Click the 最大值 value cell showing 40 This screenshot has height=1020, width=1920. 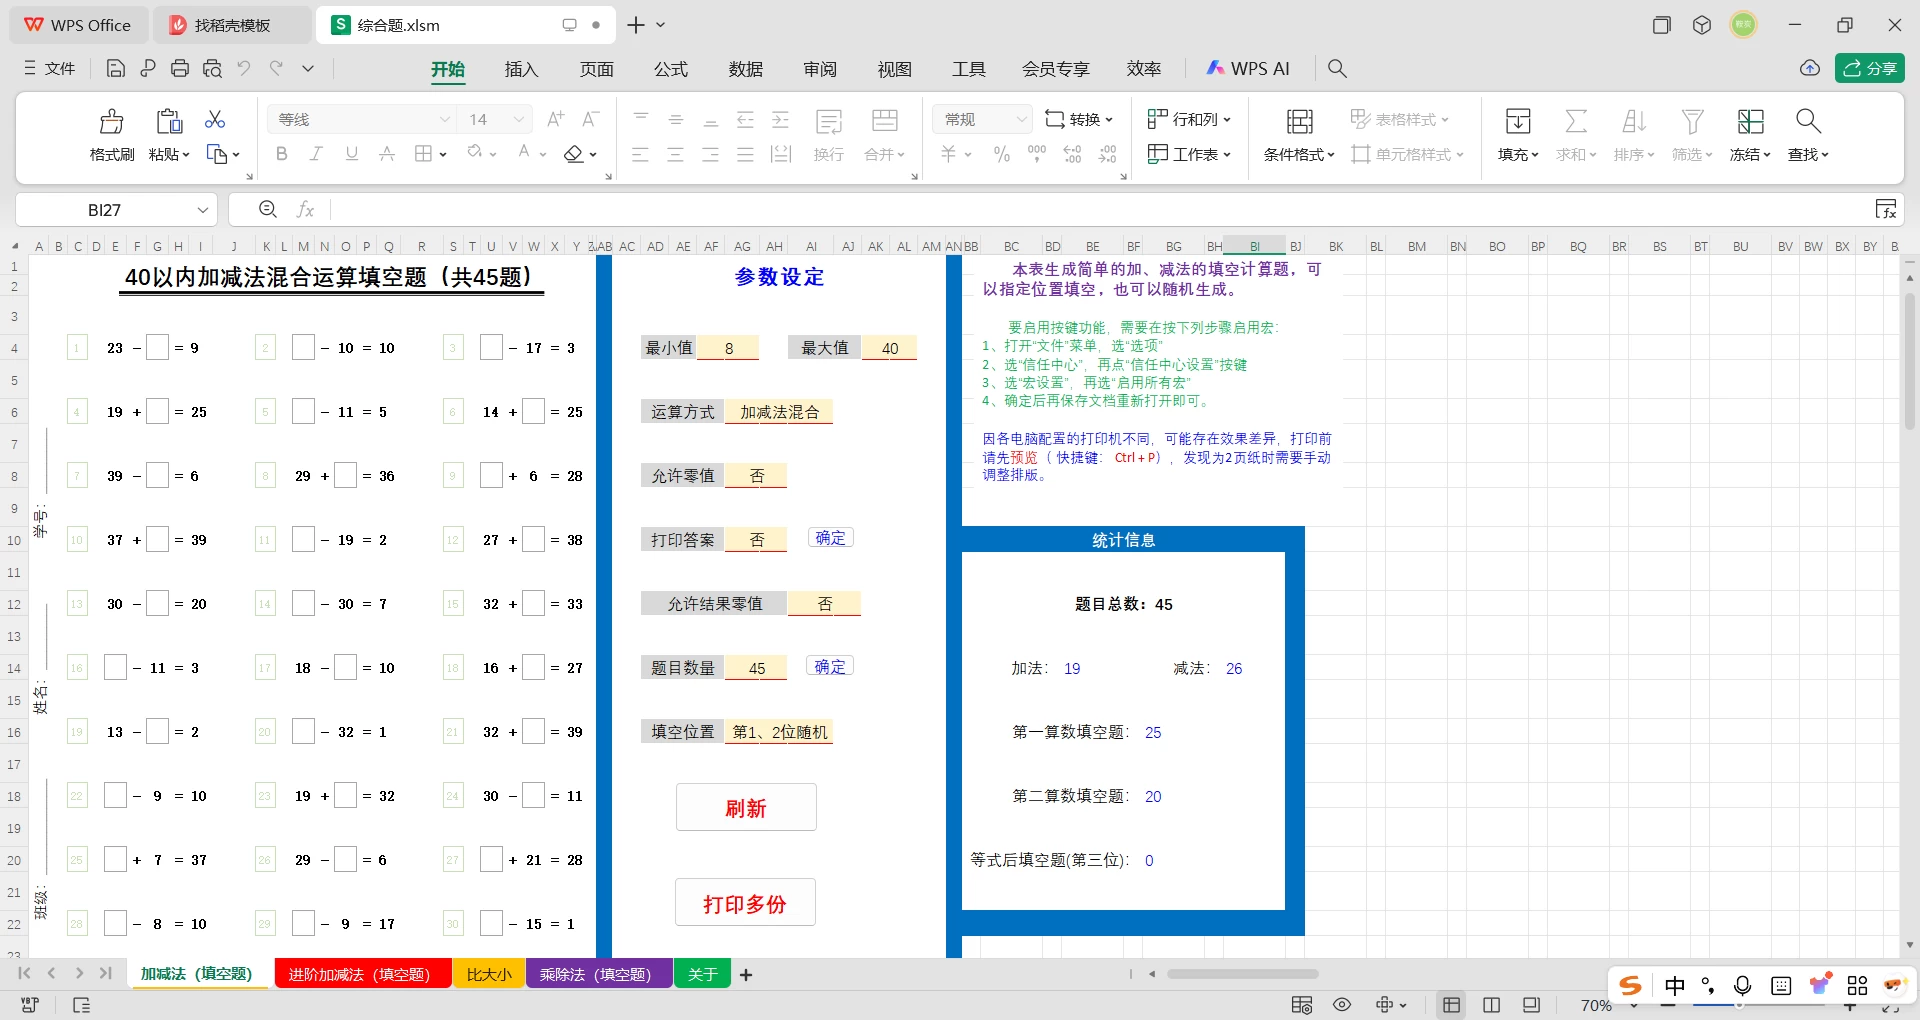click(x=890, y=348)
